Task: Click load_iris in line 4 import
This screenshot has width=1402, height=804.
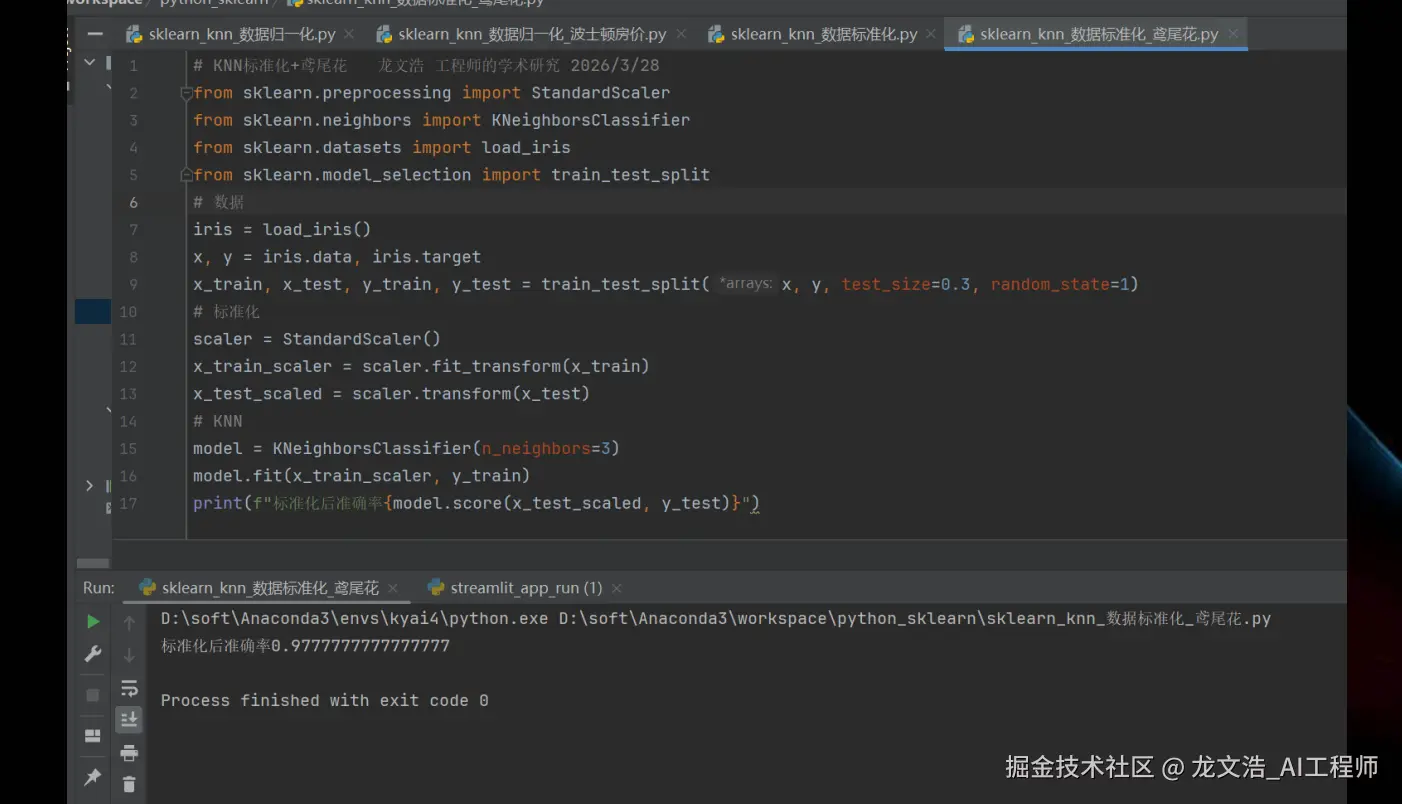Action: click(526, 148)
